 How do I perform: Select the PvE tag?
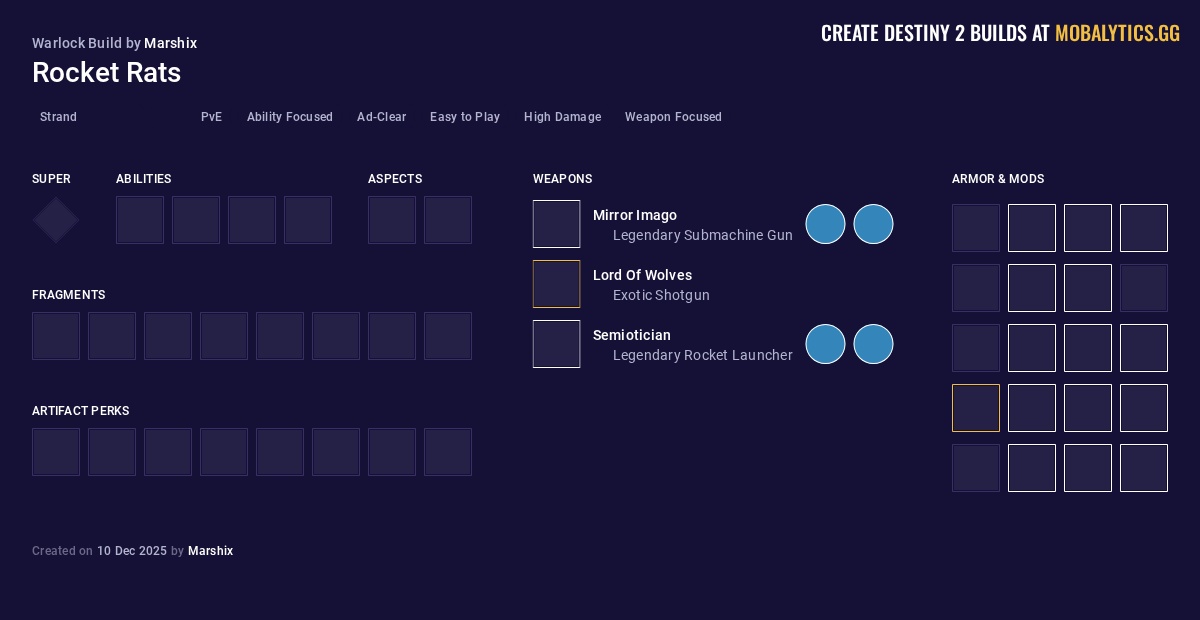tap(211, 117)
